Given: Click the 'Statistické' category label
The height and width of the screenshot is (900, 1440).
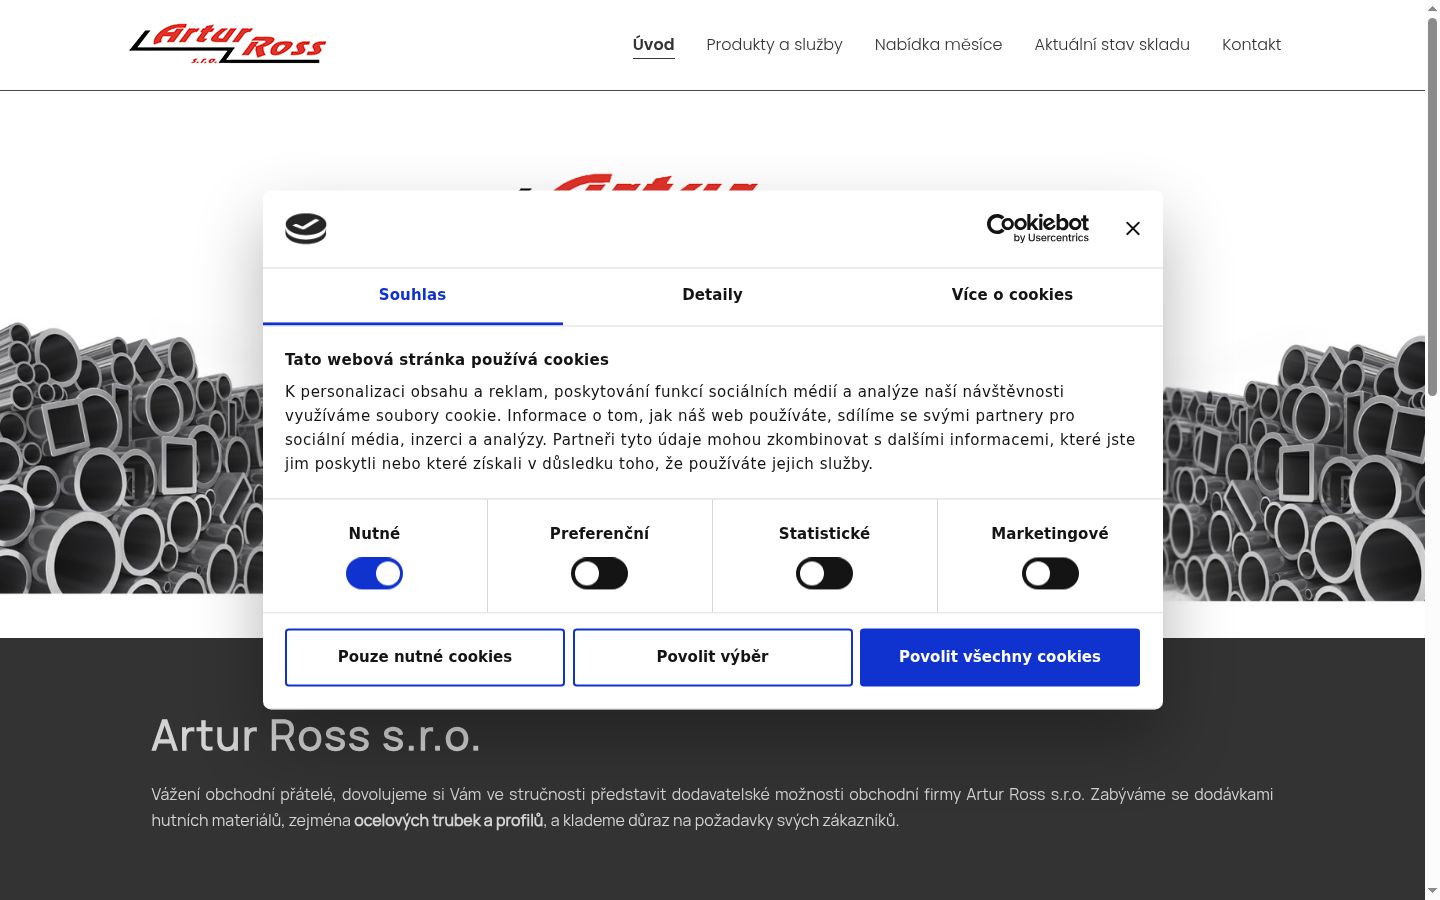Looking at the screenshot, I should click(x=825, y=534).
